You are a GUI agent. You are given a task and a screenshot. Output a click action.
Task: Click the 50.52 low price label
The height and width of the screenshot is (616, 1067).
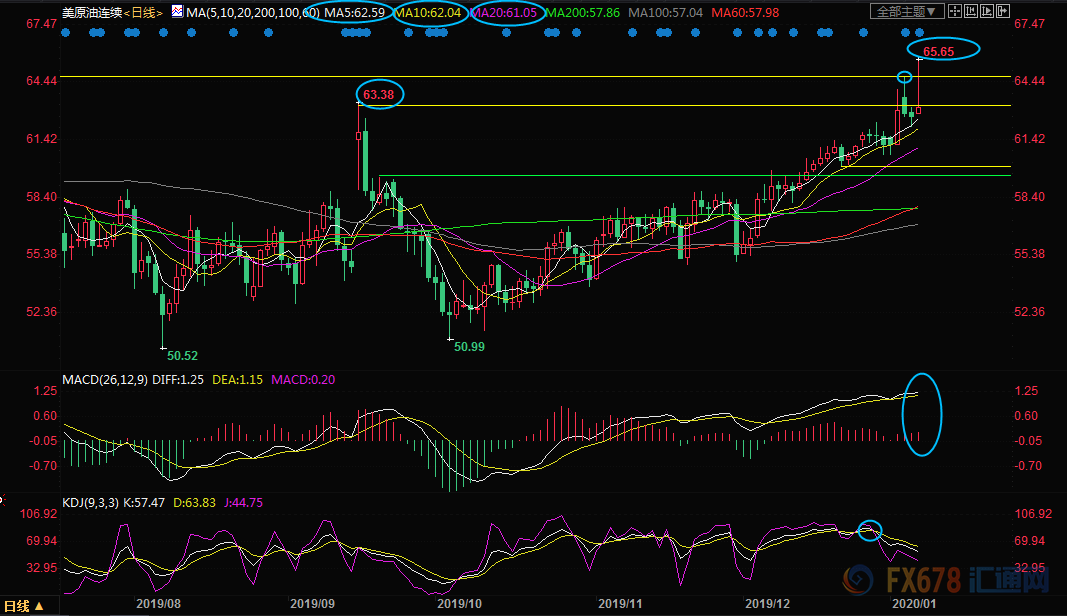tap(183, 355)
